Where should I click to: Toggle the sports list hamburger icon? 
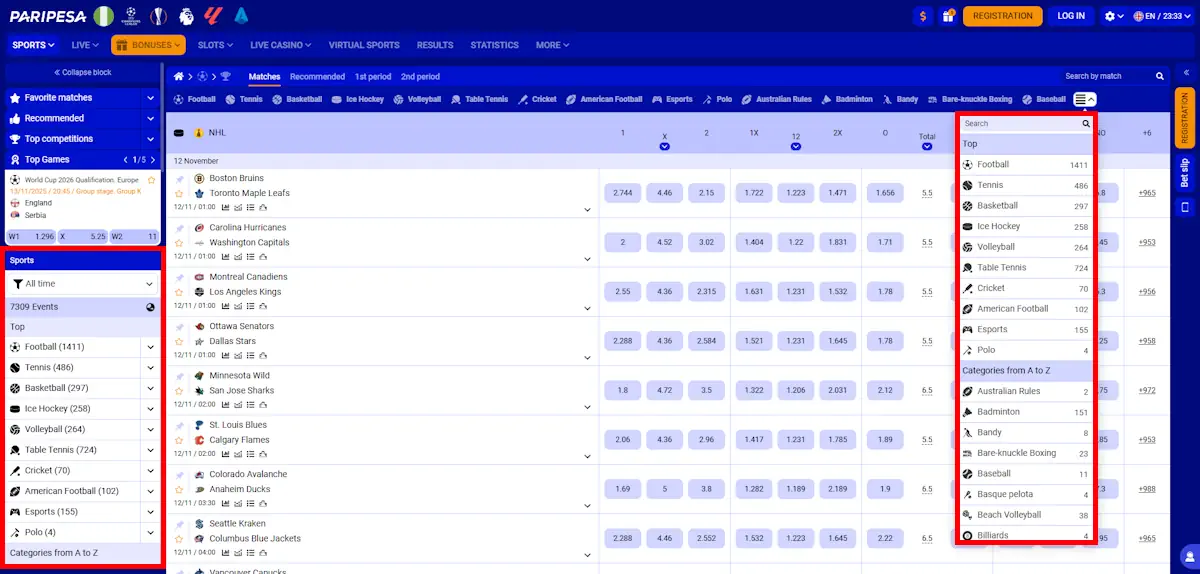(1084, 99)
